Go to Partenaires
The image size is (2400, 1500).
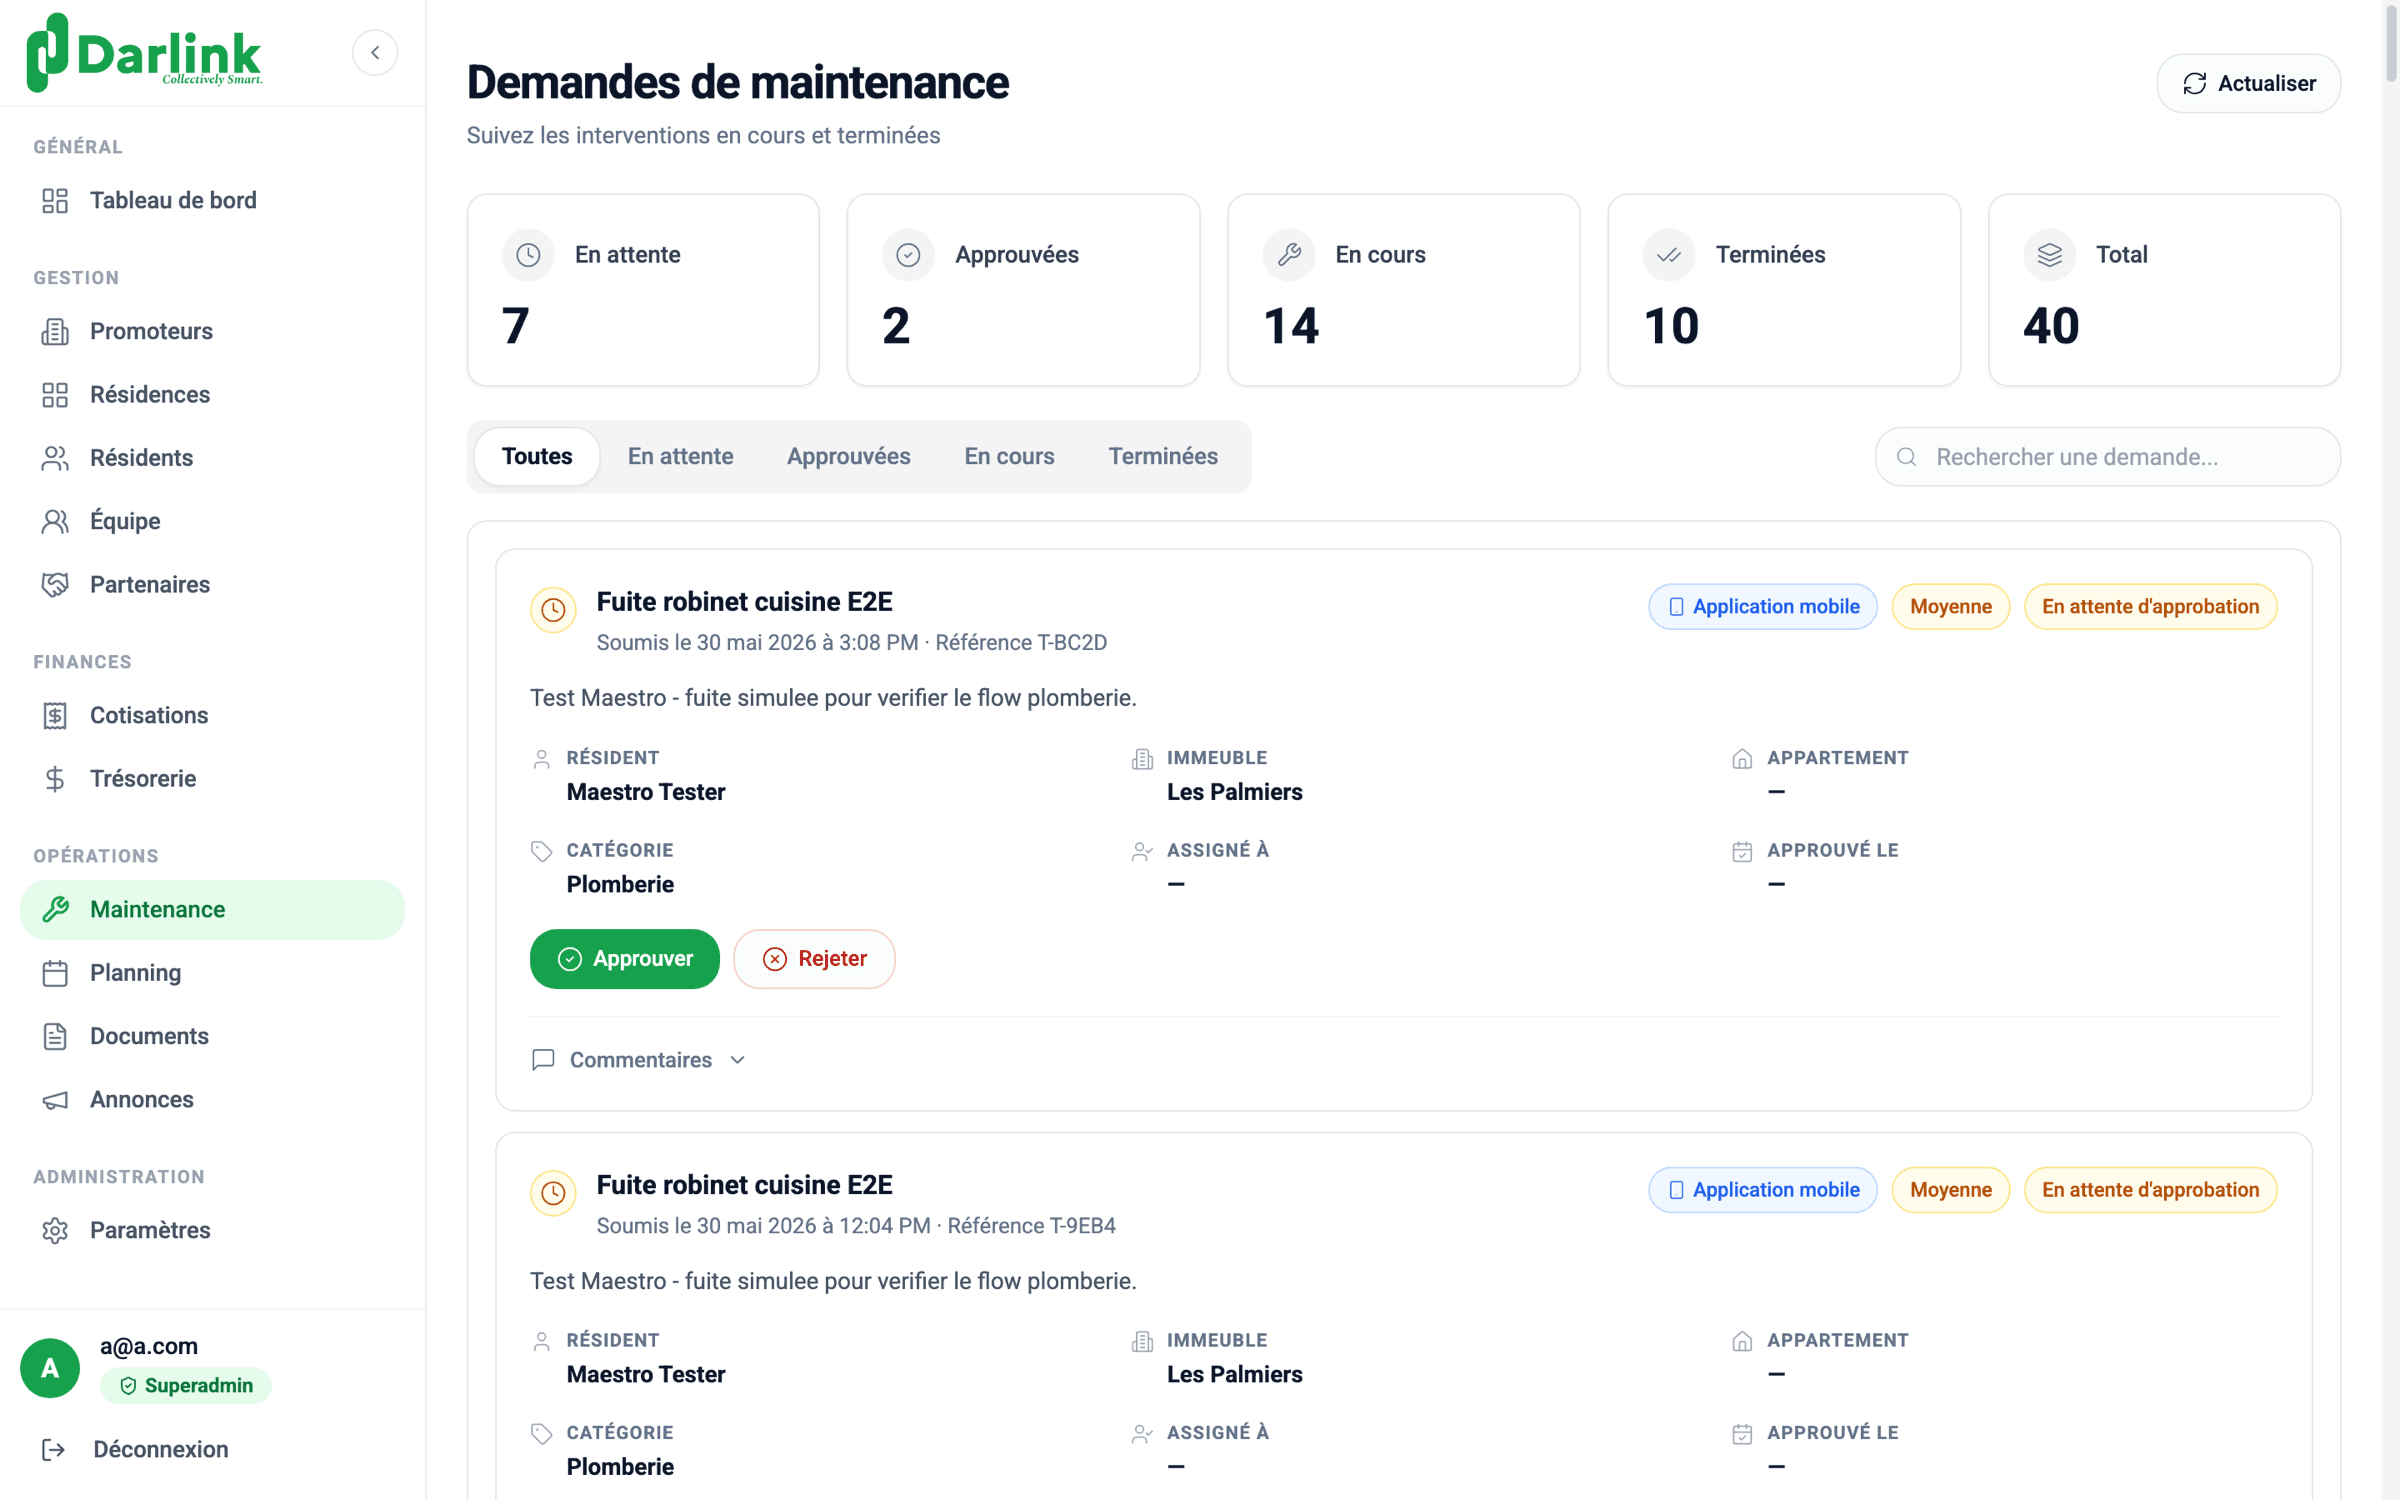tap(212, 584)
